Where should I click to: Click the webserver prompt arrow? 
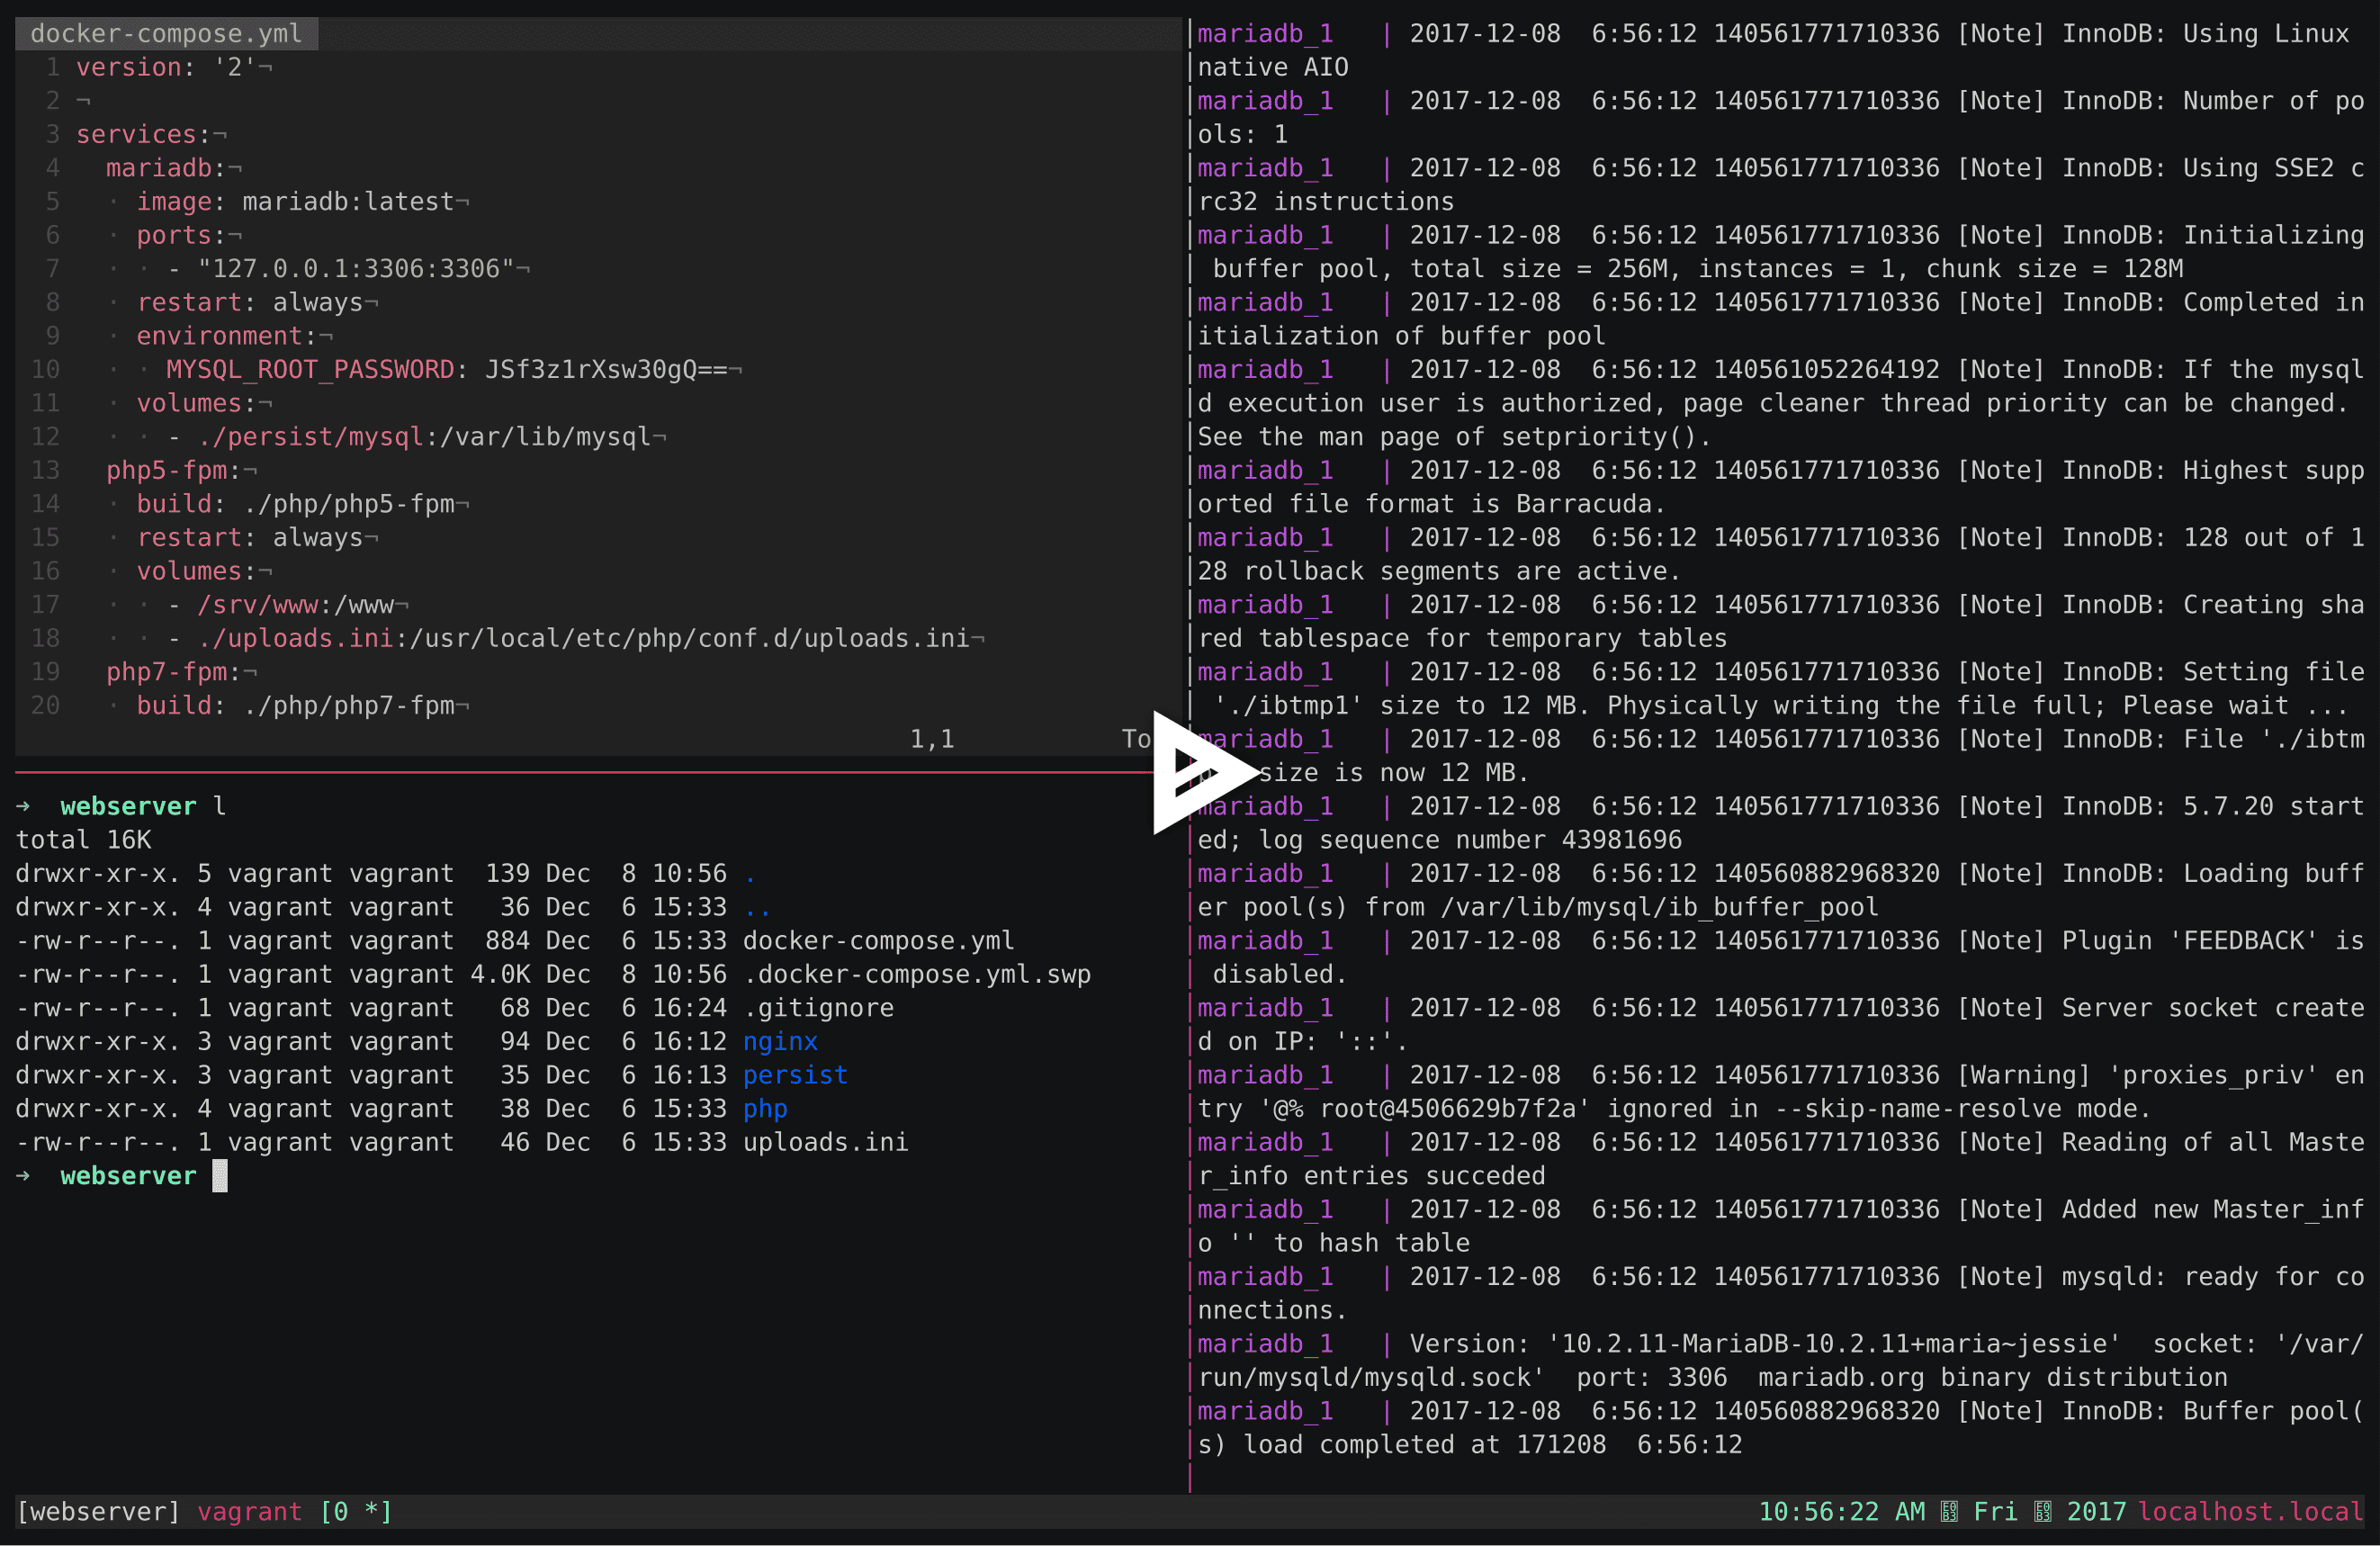pyautogui.click(x=23, y=806)
